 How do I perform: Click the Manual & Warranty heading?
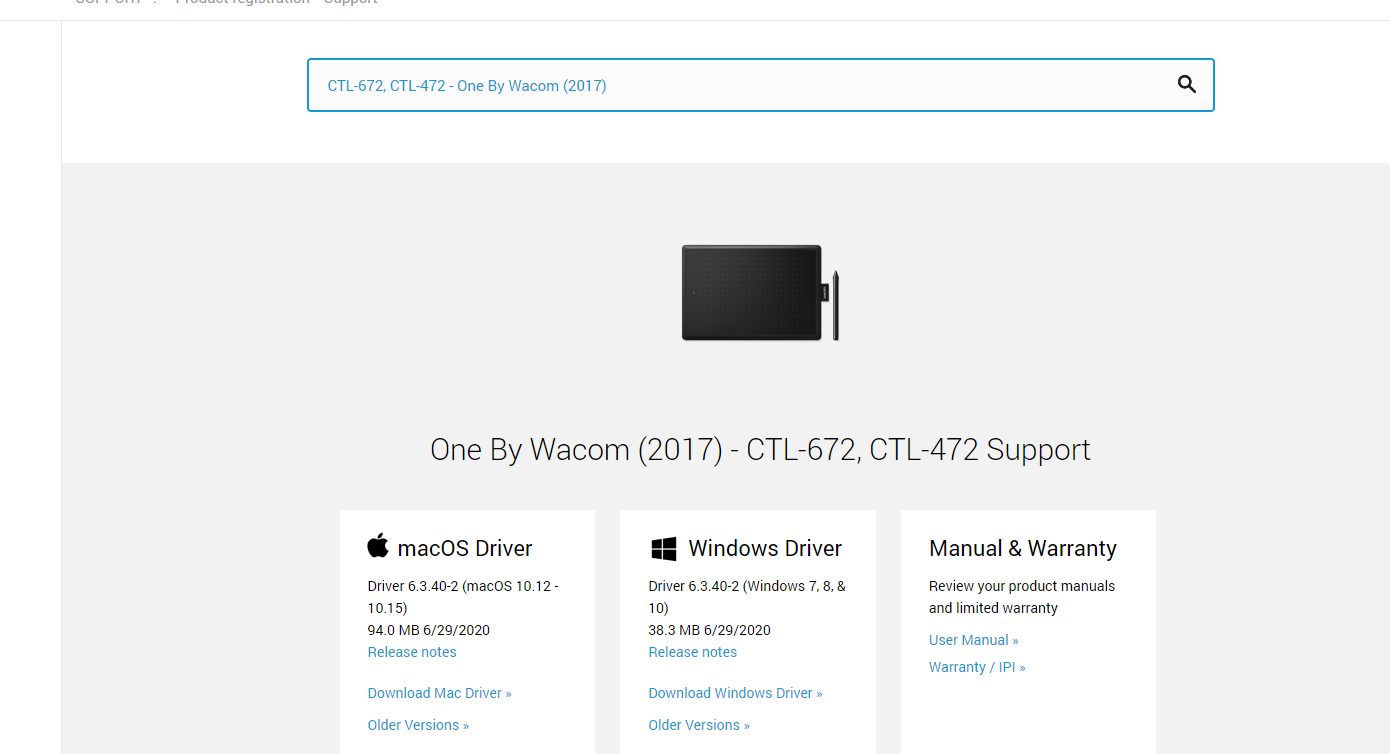point(1023,548)
